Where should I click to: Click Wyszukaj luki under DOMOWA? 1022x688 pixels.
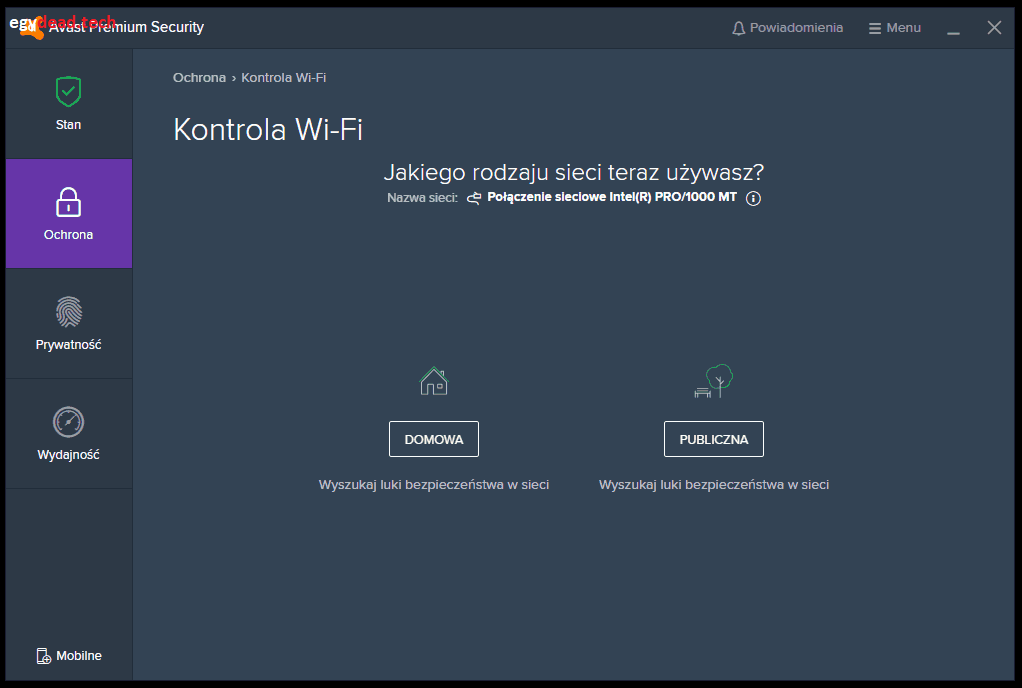433,484
